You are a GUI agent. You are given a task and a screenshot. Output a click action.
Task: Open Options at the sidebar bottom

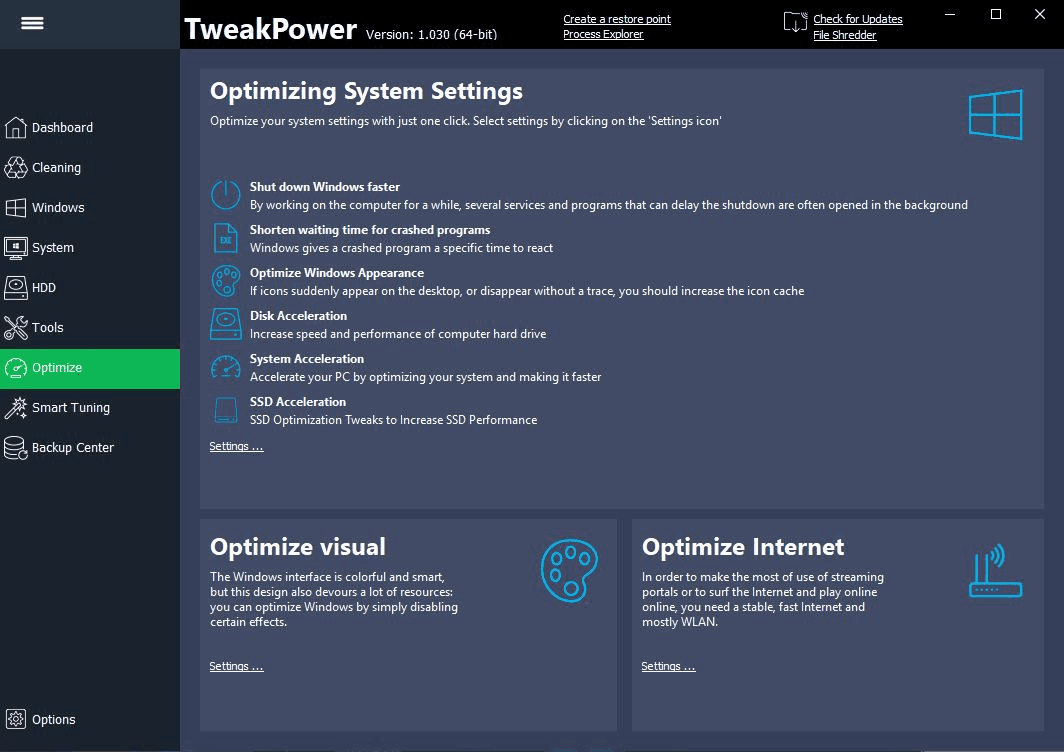click(x=53, y=720)
